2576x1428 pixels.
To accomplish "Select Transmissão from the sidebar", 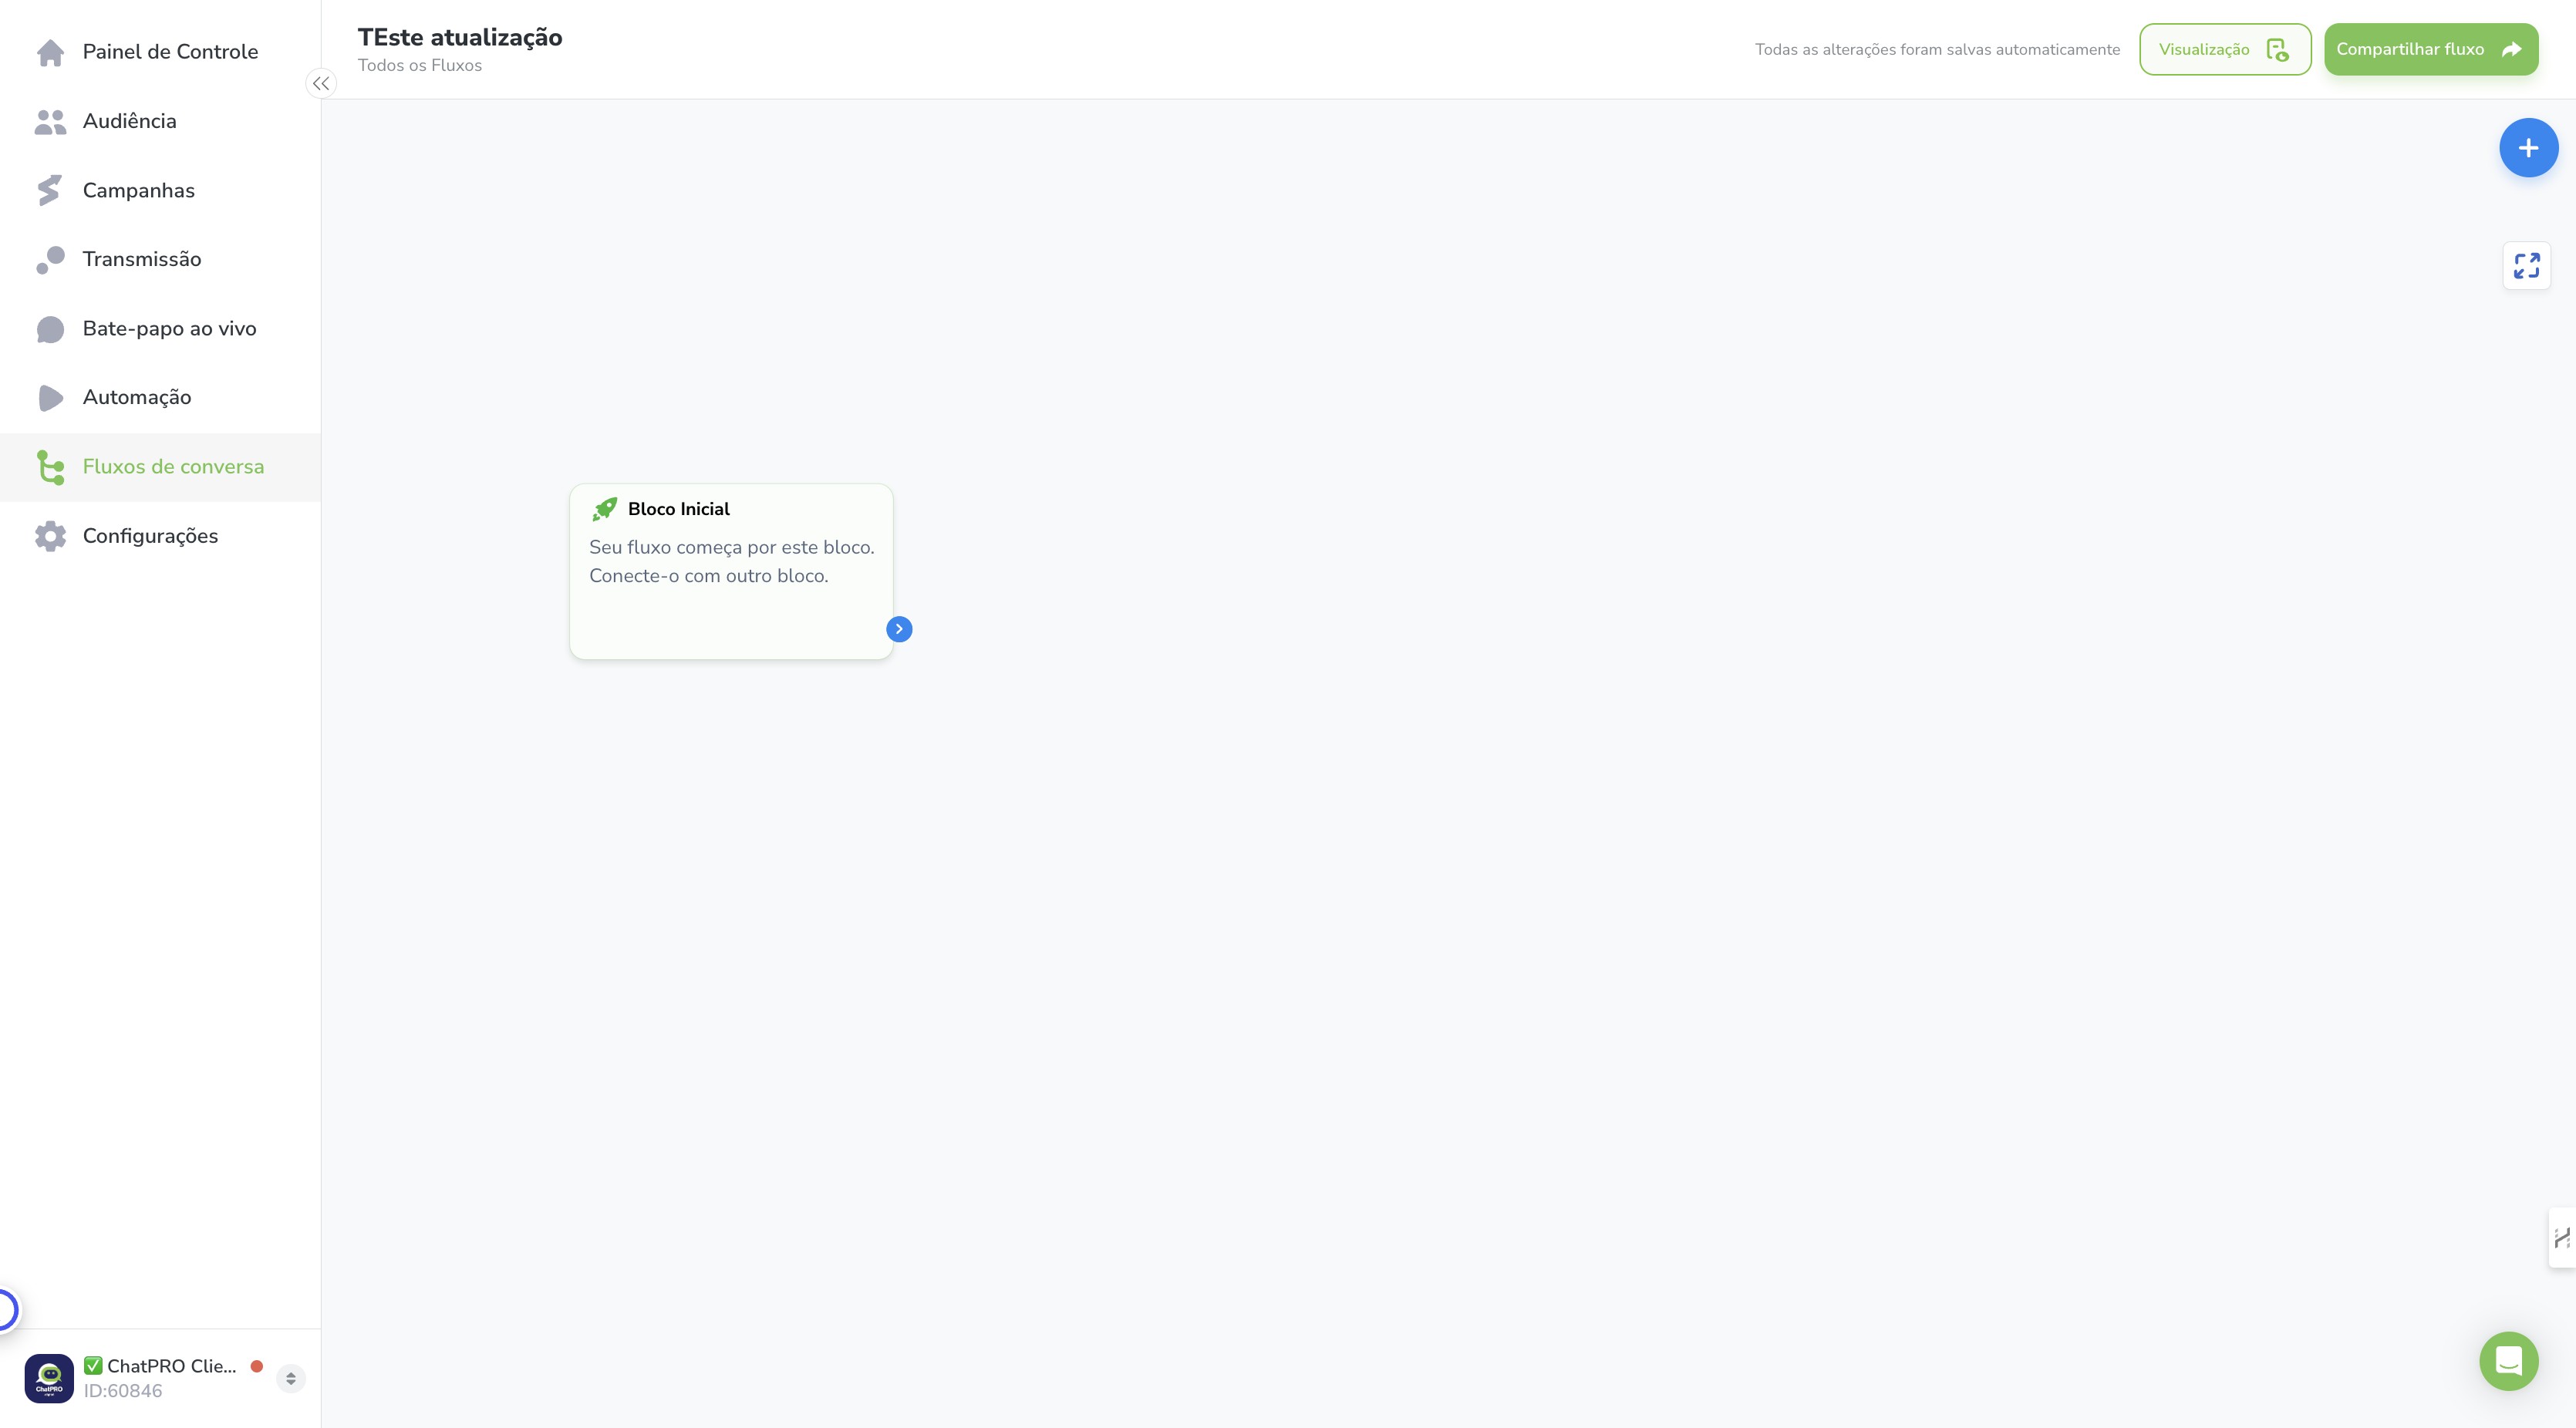I will 160,259.
